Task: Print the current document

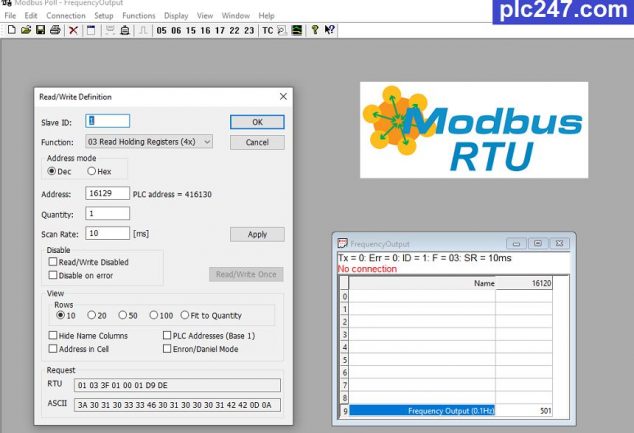Action: point(55,30)
